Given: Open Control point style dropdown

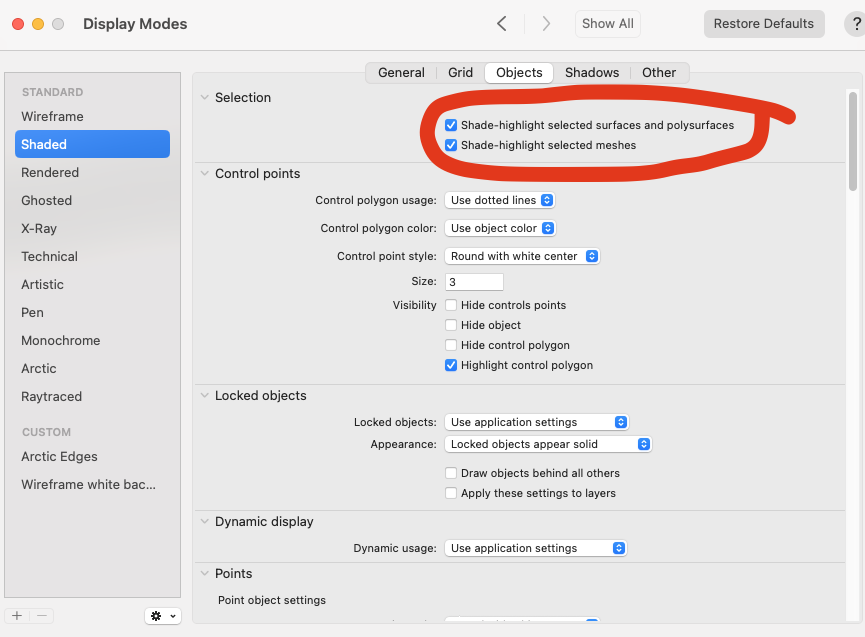Looking at the screenshot, I should [x=522, y=256].
